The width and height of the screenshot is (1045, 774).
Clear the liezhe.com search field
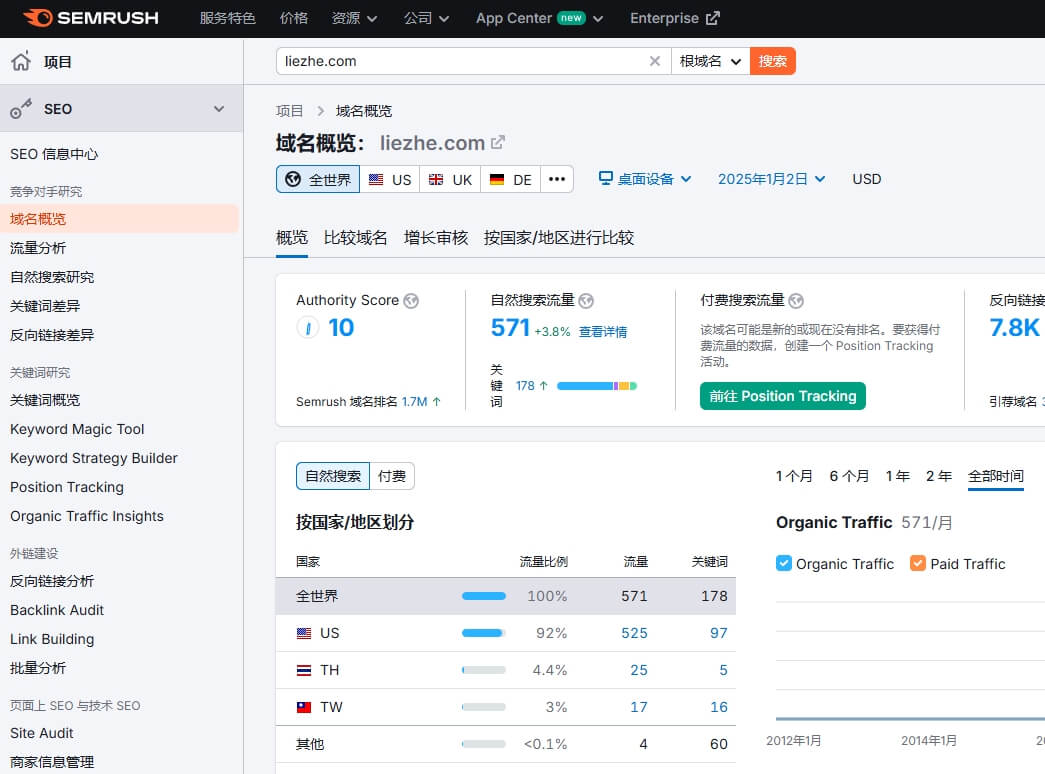pyautogui.click(x=654, y=61)
